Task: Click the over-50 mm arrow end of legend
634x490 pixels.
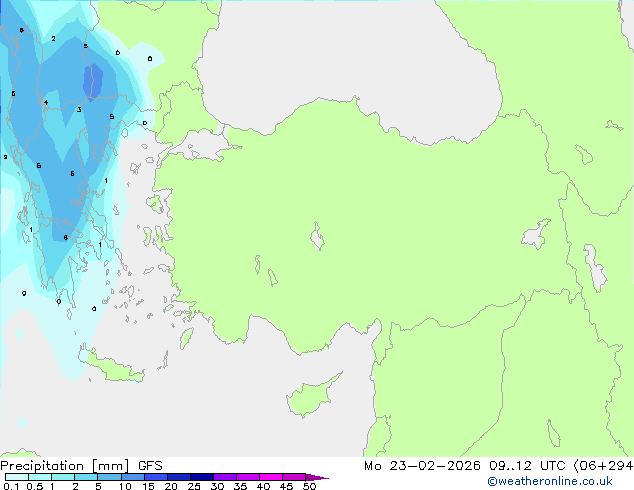Action: [317, 477]
